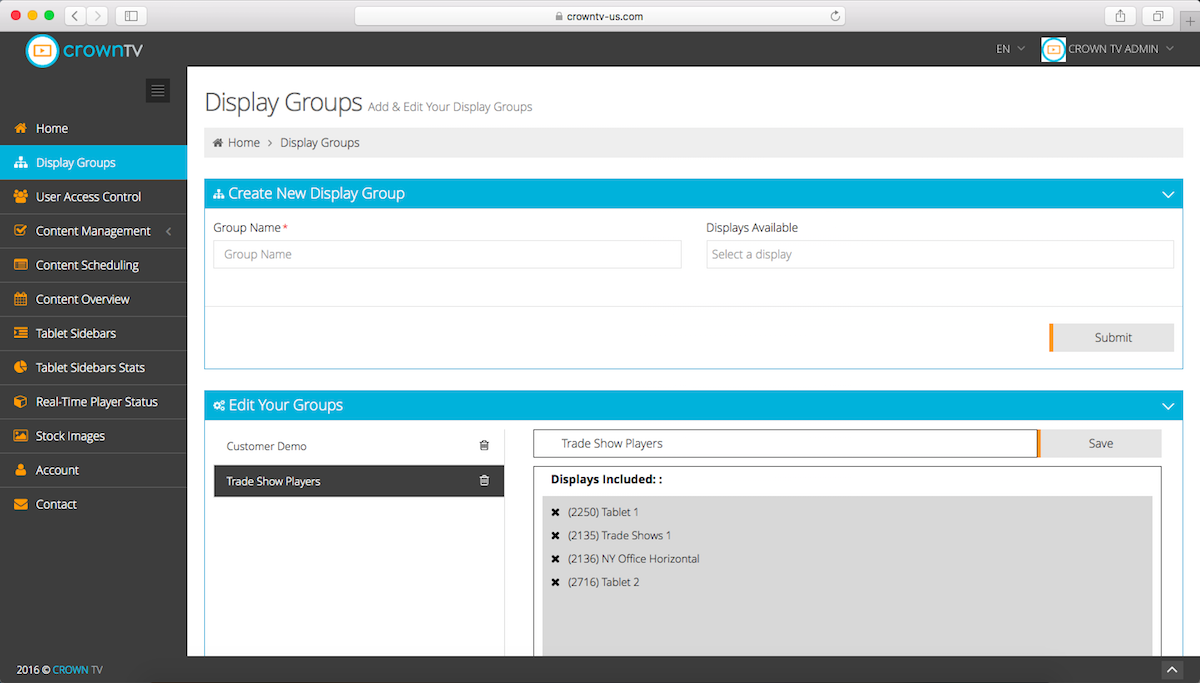Click the hamburger sidebar collapse icon
The height and width of the screenshot is (683, 1200).
158,91
